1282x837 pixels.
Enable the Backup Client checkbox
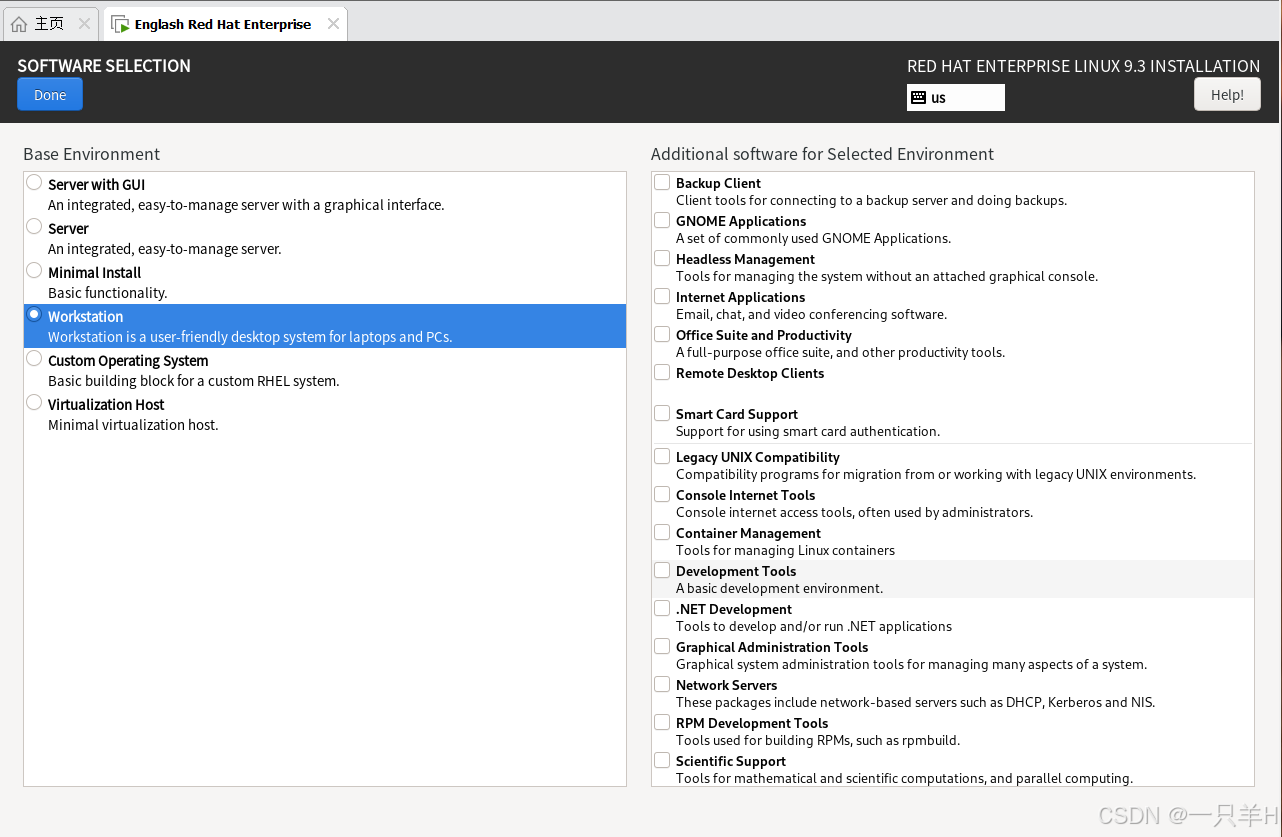click(662, 182)
